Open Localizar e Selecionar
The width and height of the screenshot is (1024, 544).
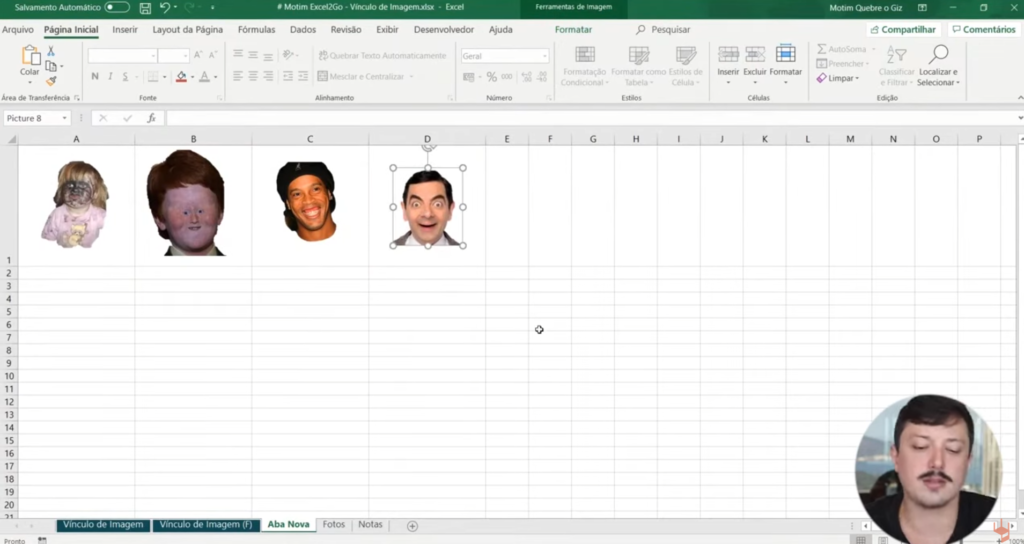click(x=938, y=65)
